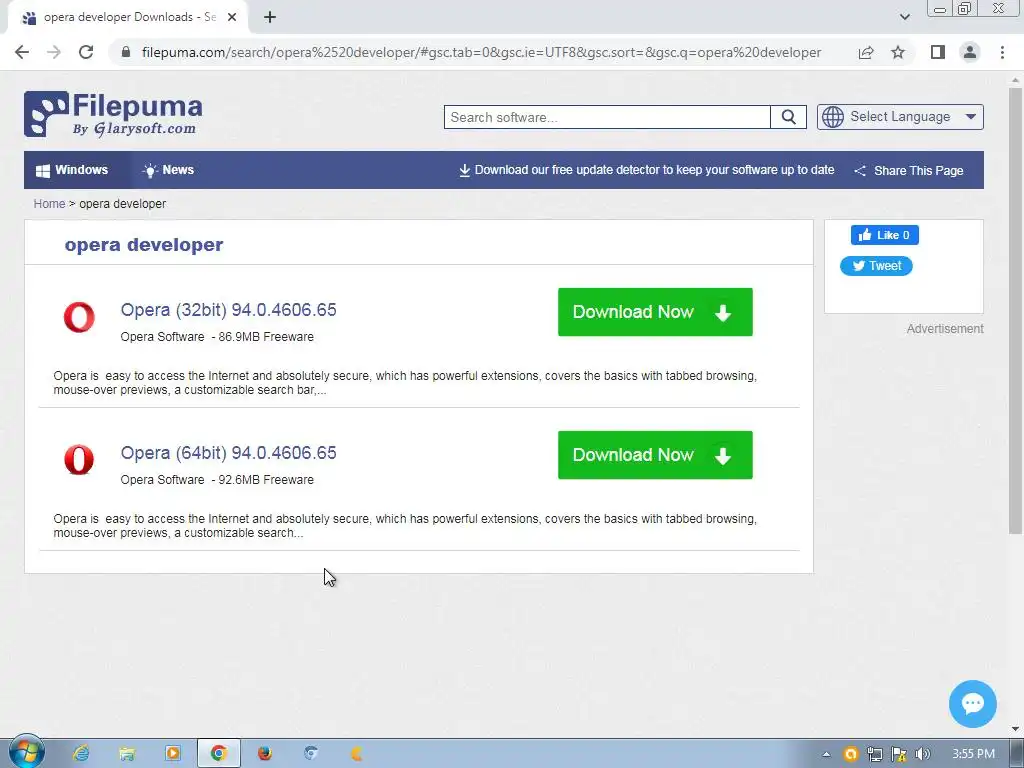1024x768 pixels.
Task: Click the Chrome taskbar icon
Action: (219, 754)
